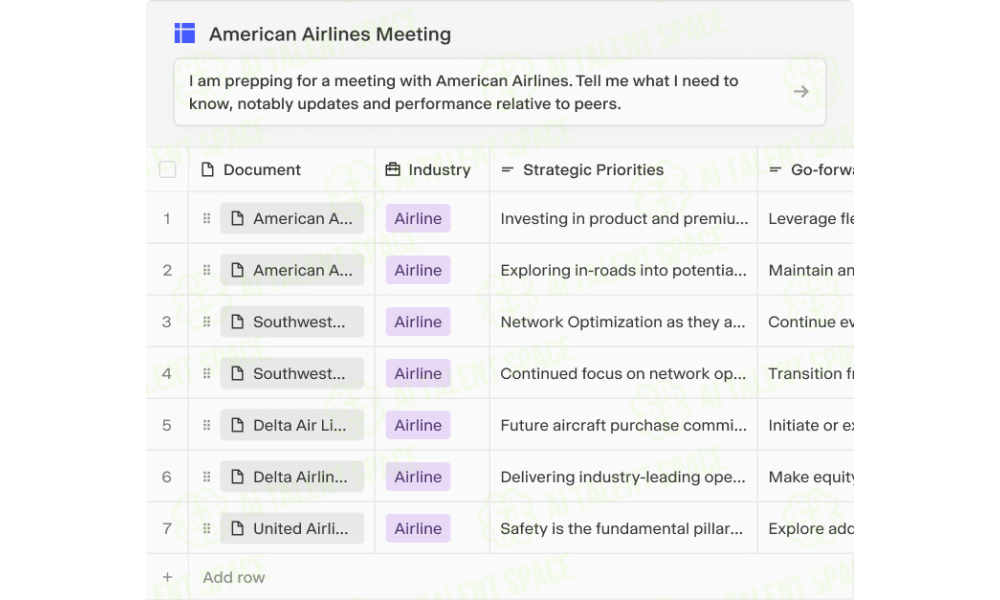Click the Document column page icon
The image size is (1000, 600).
pos(207,170)
